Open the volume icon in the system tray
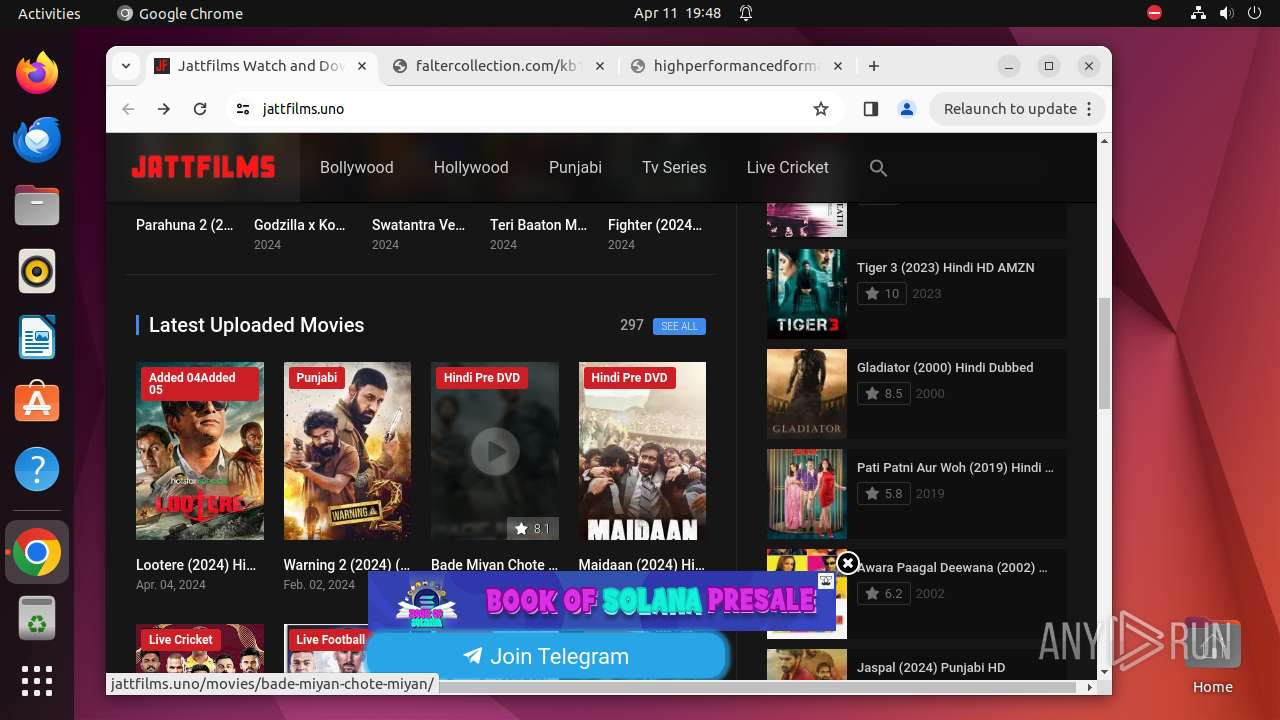This screenshot has width=1280, height=720. point(1226,13)
